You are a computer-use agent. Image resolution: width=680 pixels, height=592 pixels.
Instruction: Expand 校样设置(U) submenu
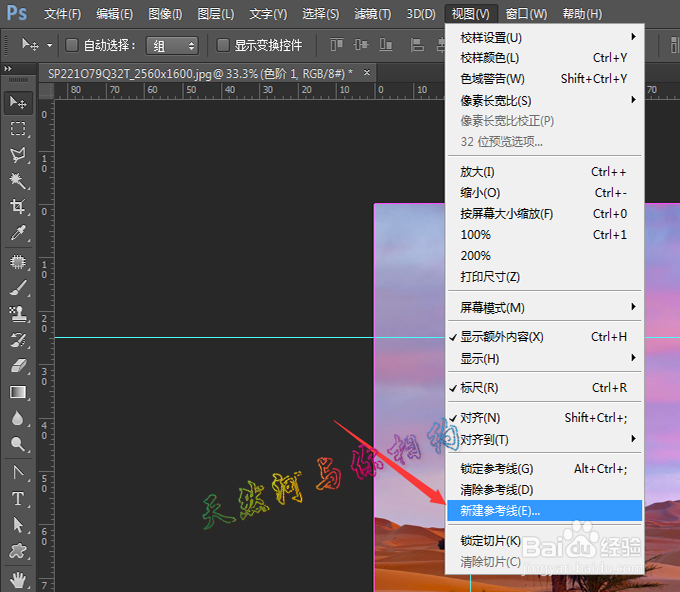tap(545, 38)
